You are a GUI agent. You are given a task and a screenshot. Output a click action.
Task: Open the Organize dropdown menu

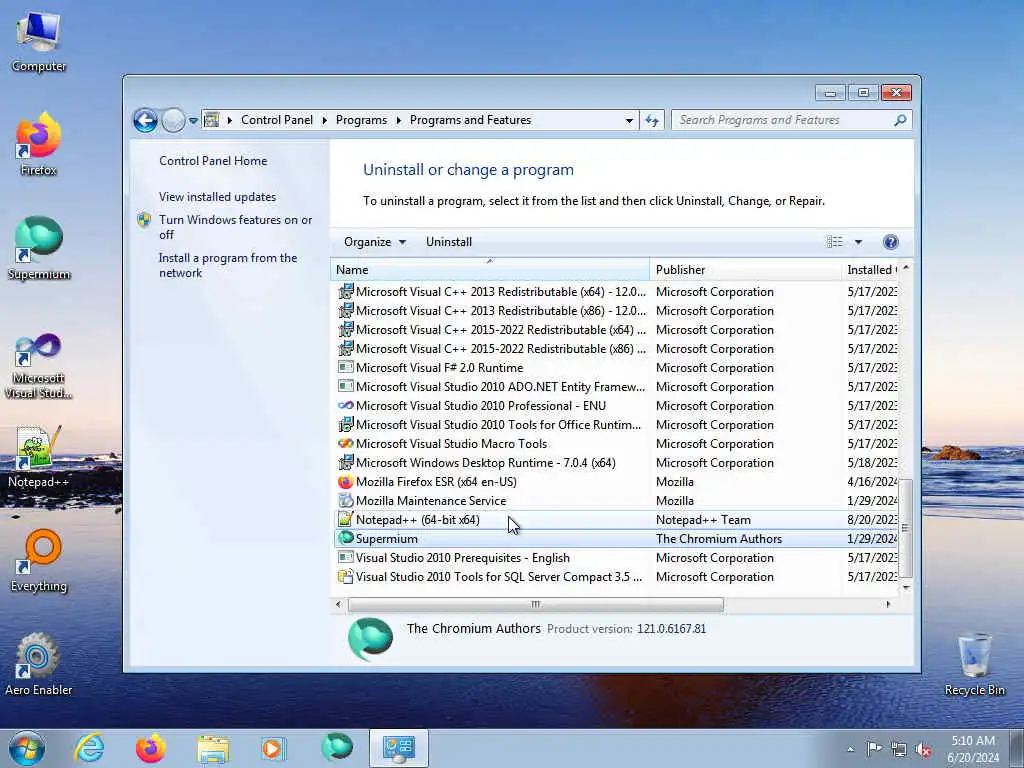click(x=375, y=242)
